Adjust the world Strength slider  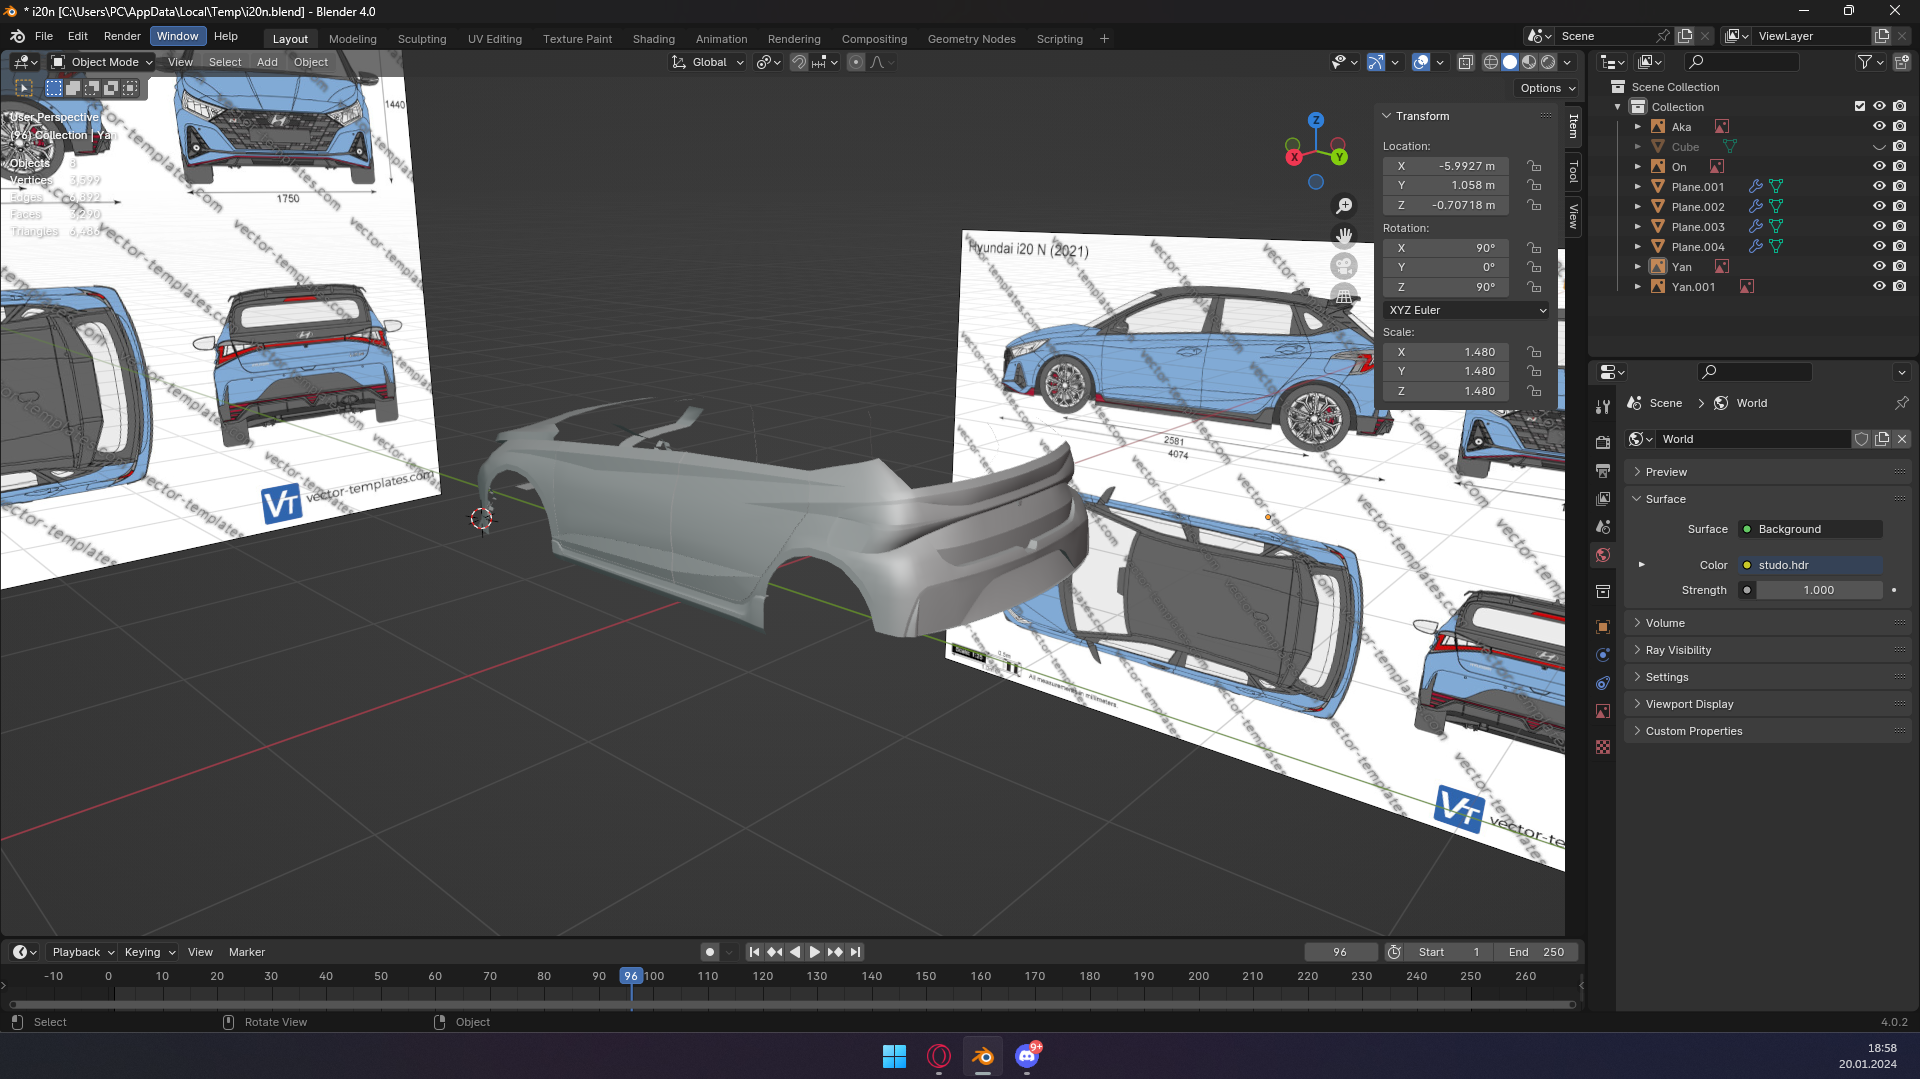tap(1817, 590)
